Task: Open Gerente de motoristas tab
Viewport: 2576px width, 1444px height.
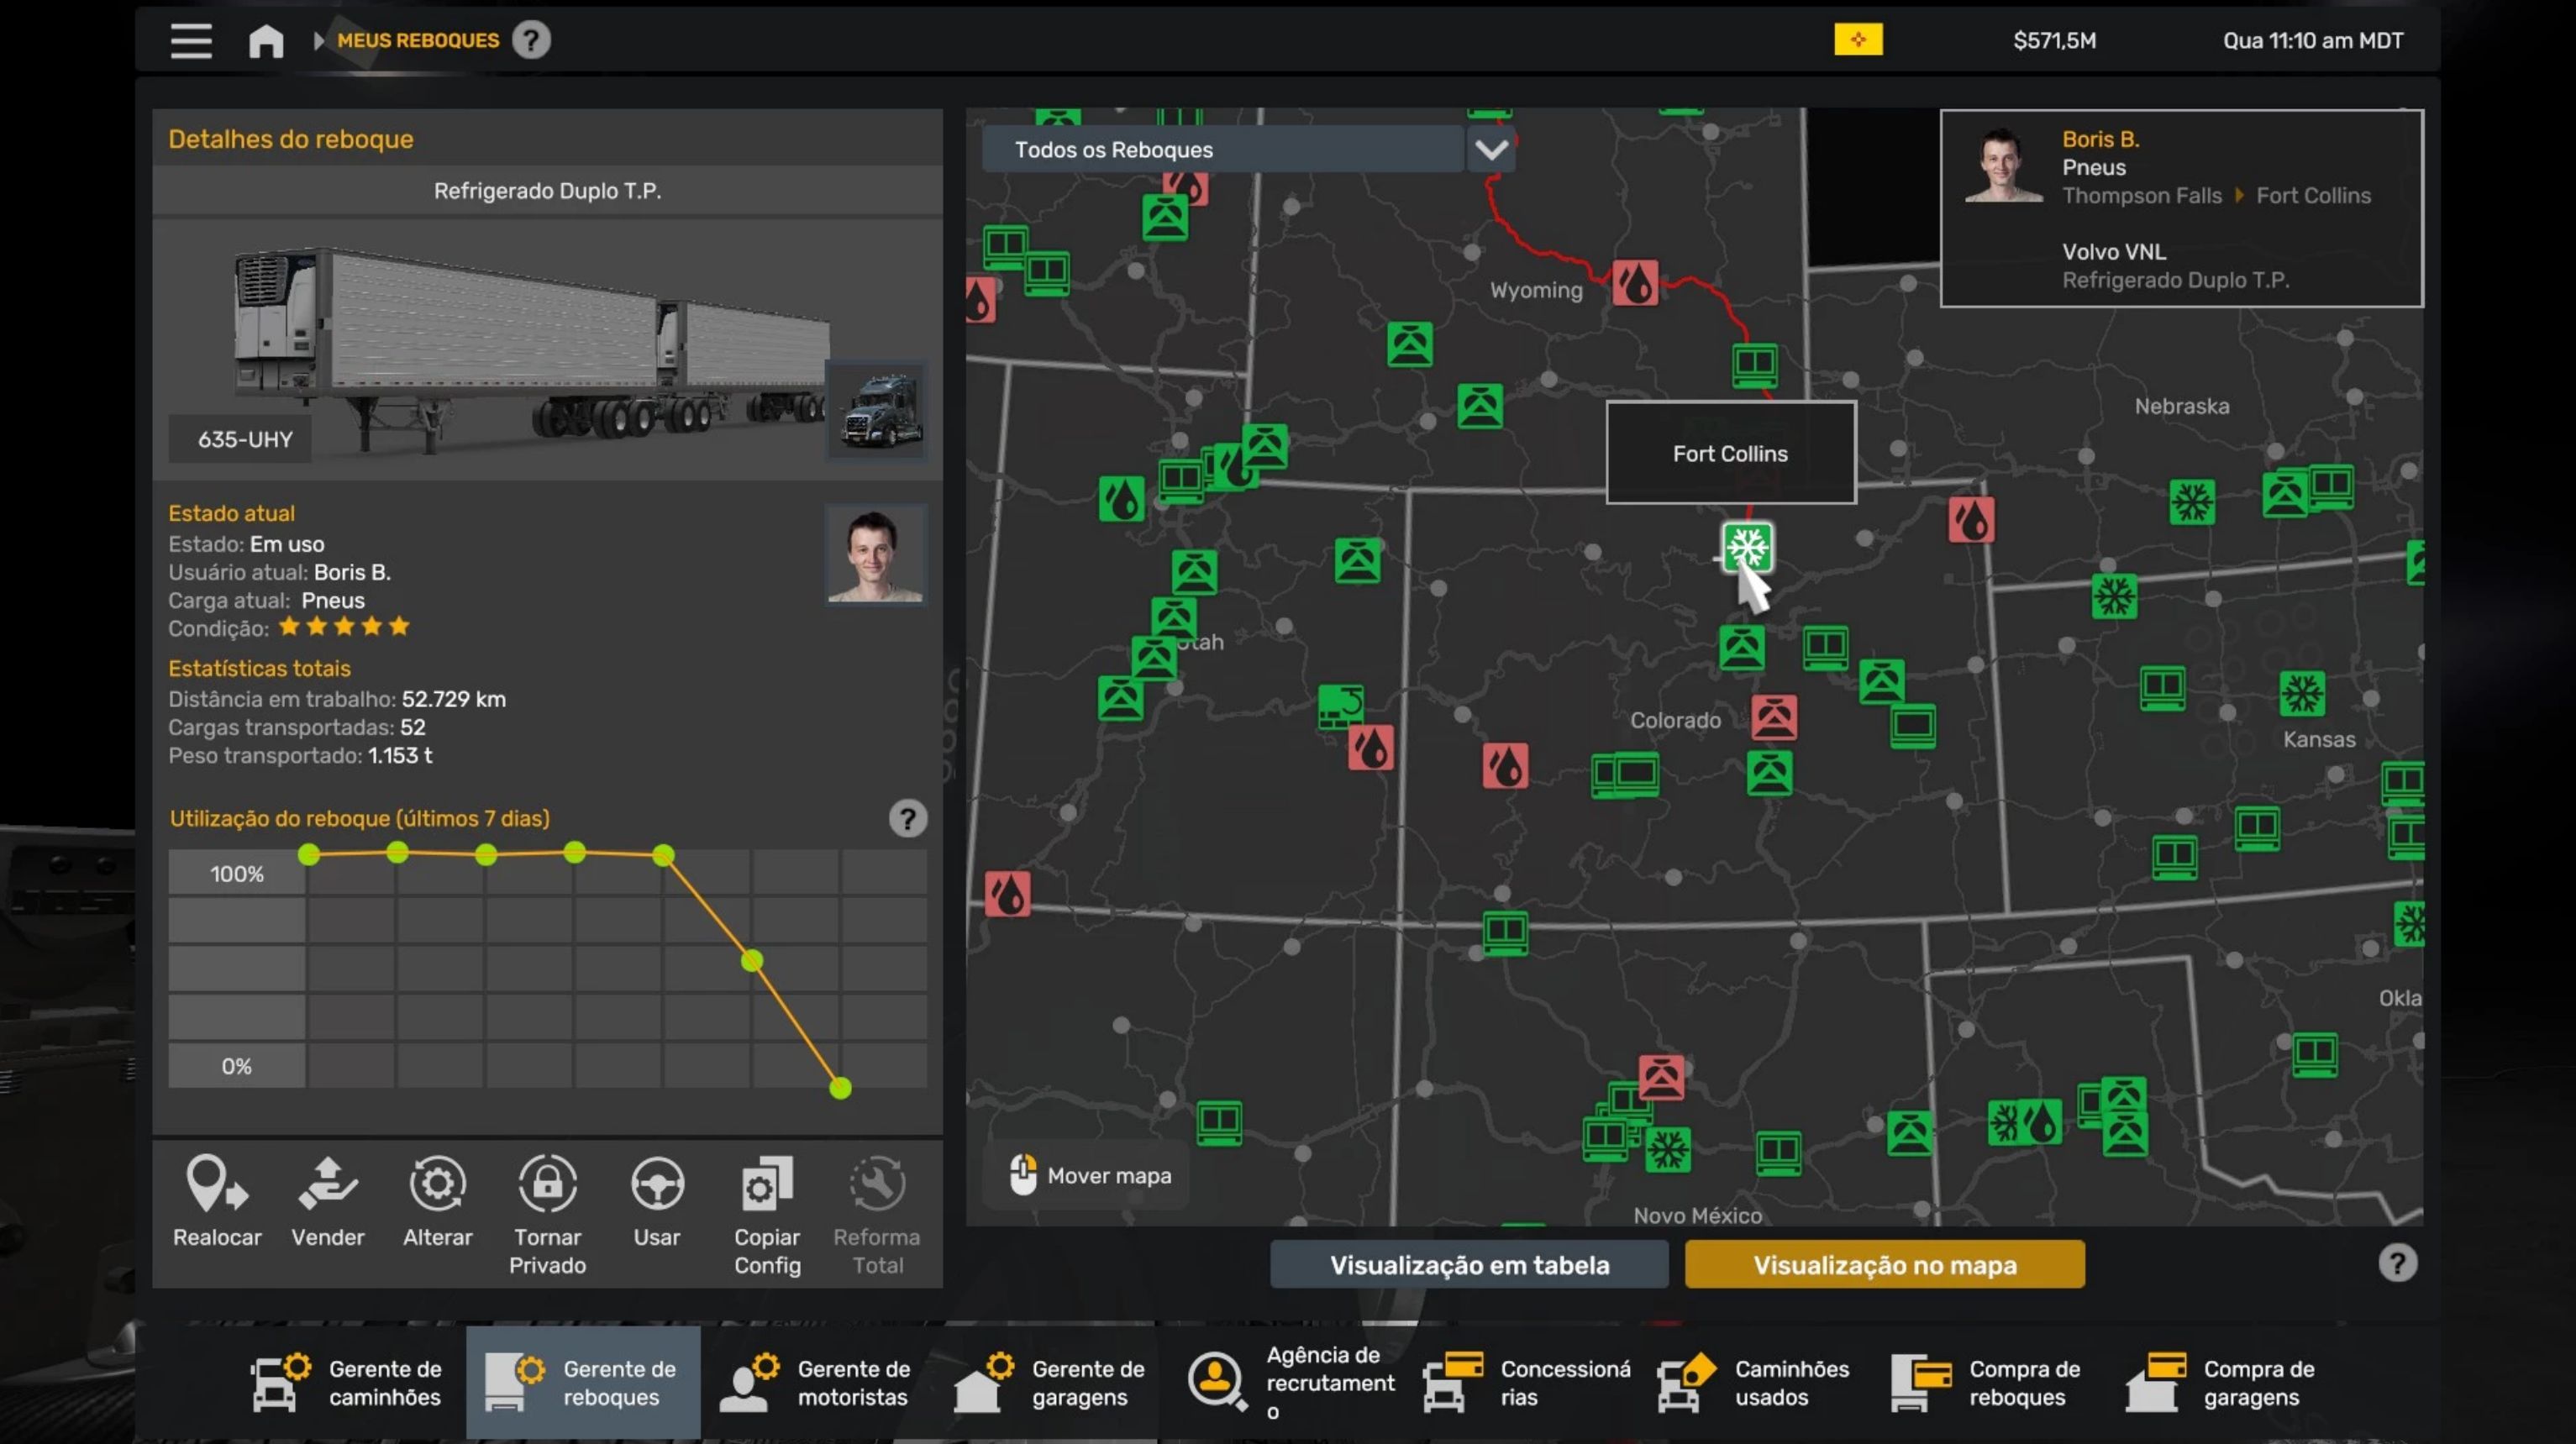Action: pos(817,1383)
